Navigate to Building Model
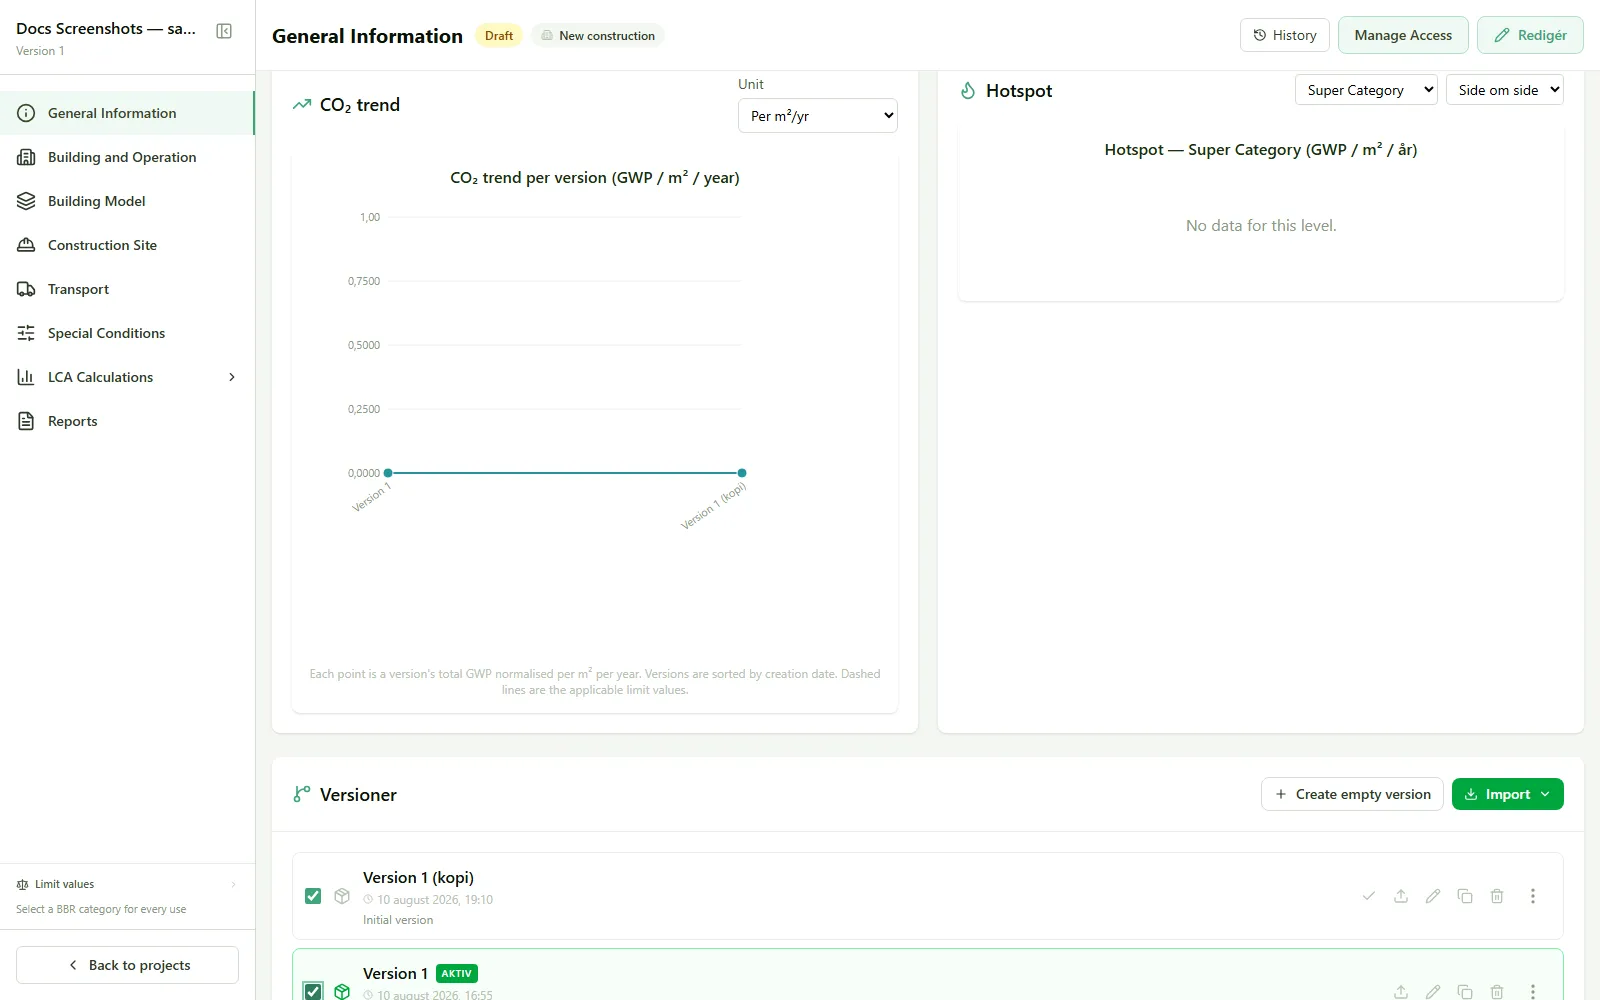 127,201
